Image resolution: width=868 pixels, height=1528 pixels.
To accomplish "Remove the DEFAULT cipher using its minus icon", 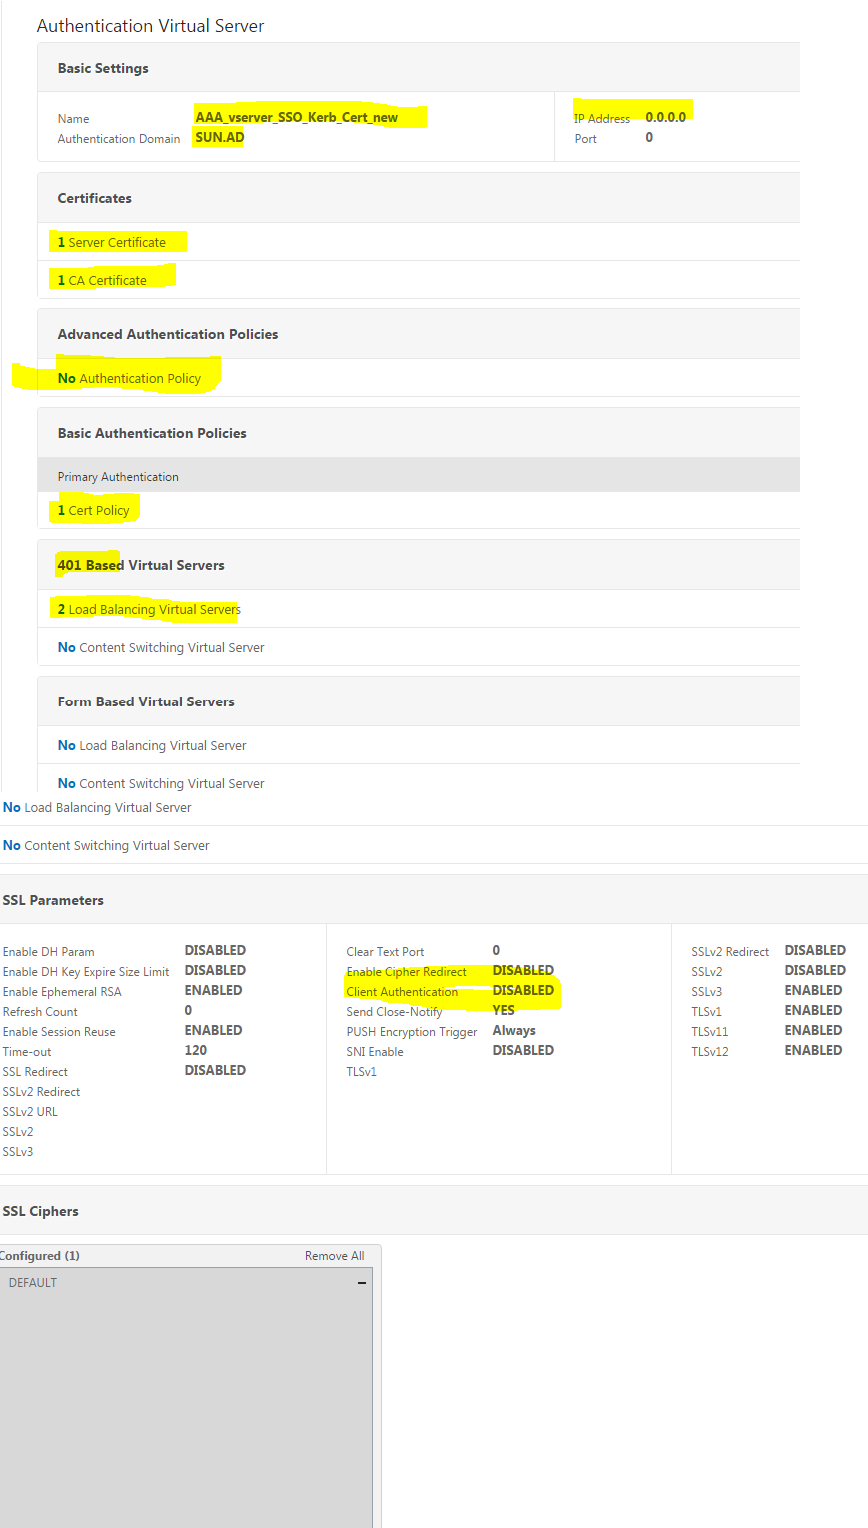I will click(x=364, y=1281).
